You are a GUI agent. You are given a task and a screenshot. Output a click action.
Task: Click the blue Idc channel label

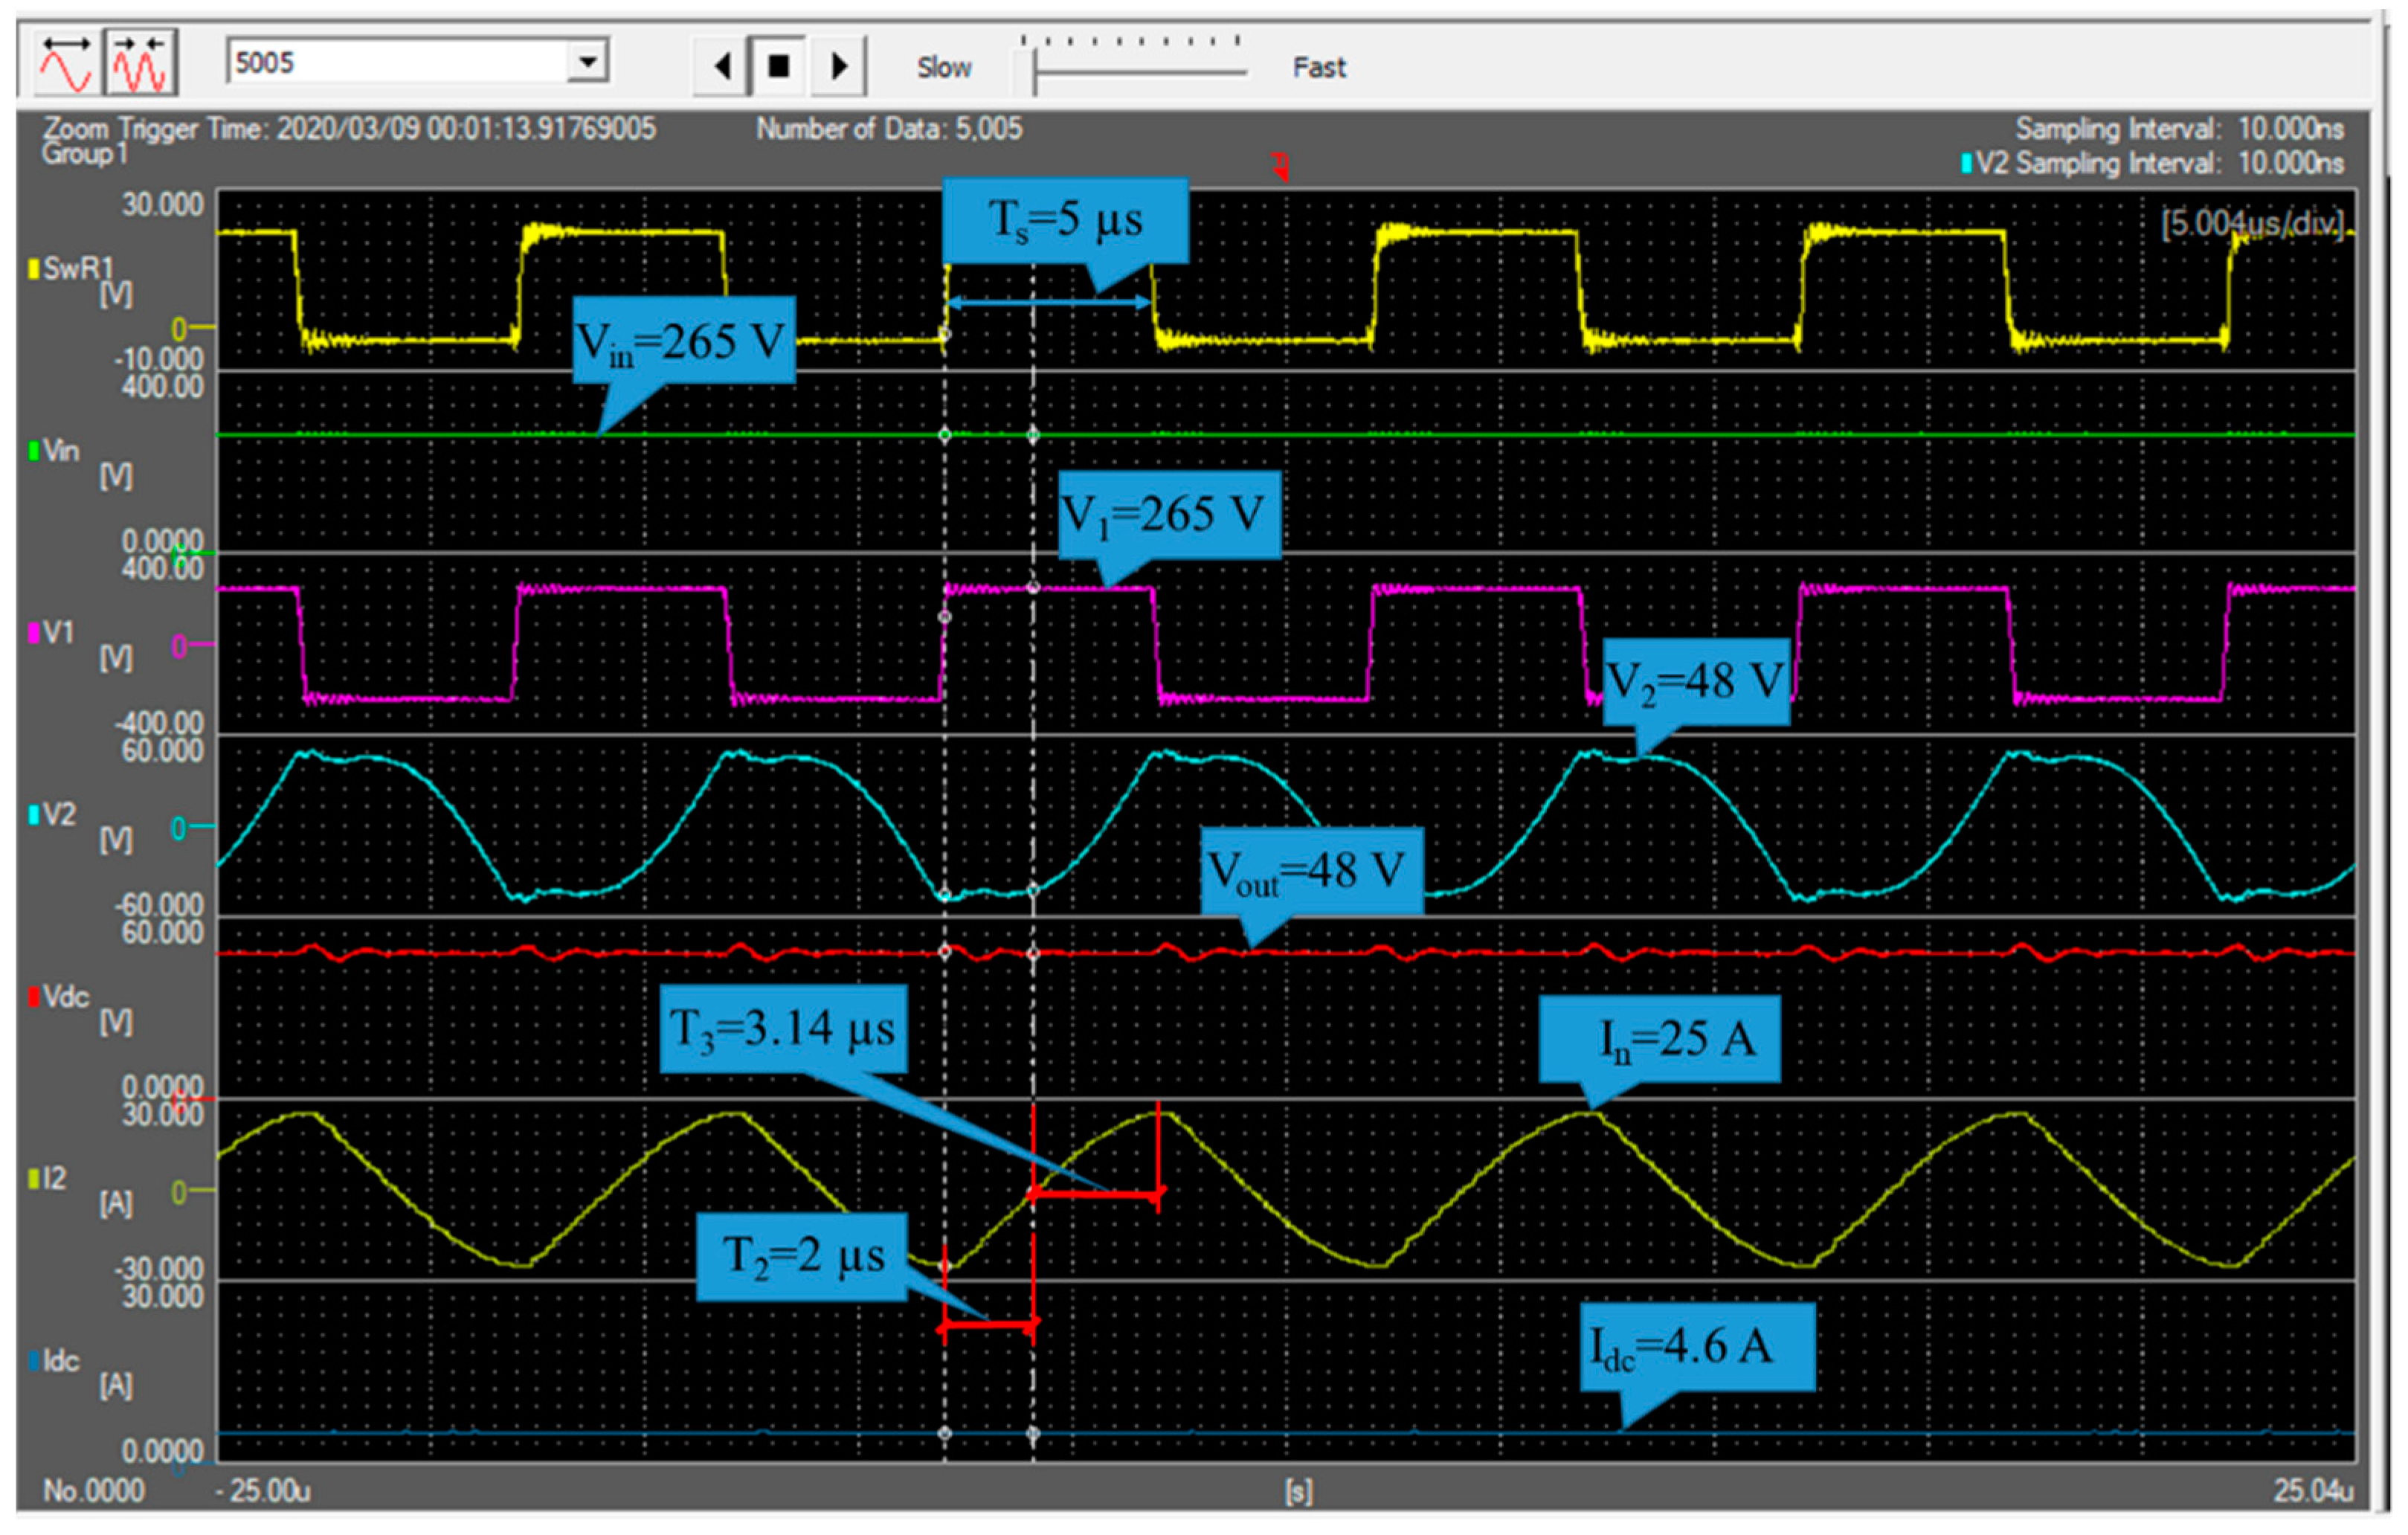60,1361
